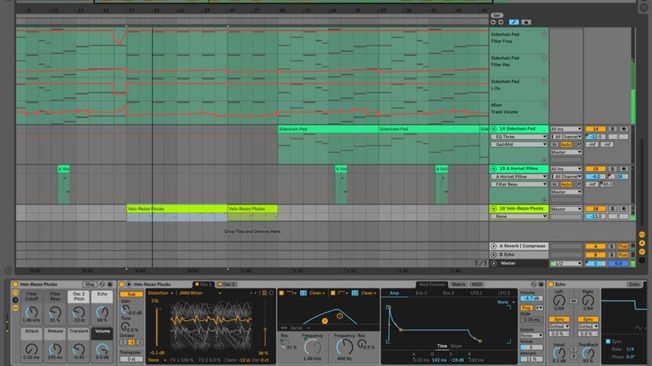Image resolution: width=652 pixels, height=366 pixels.
Task: Click the Wavetable Volume value field
Action: point(531,299)
